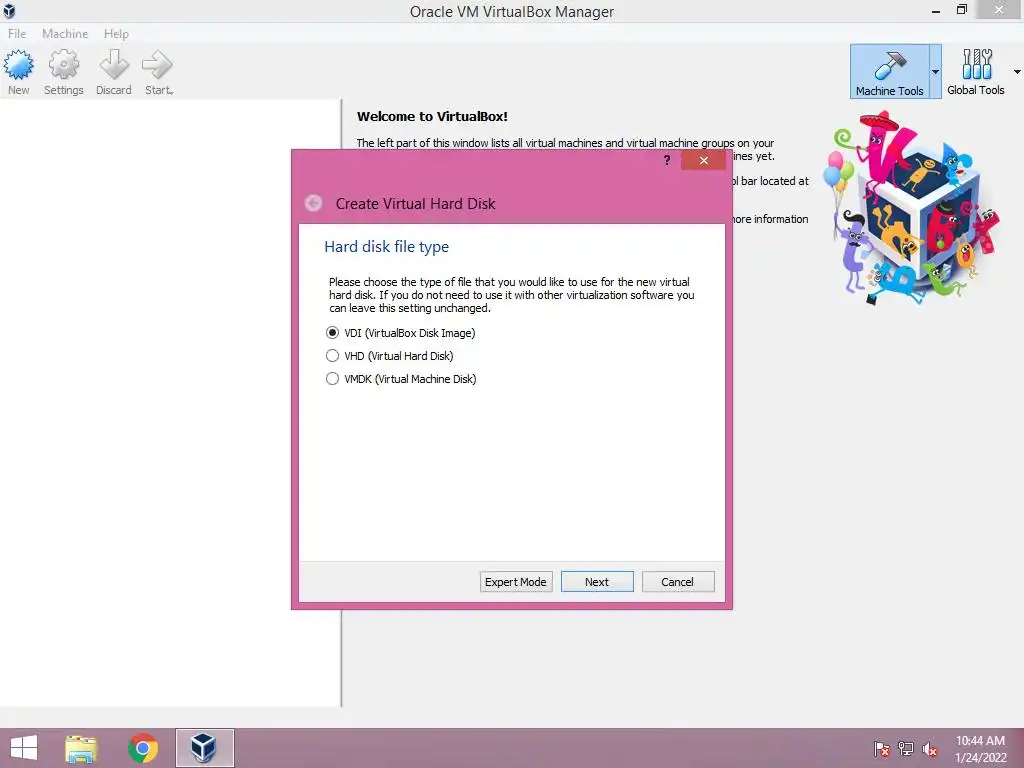This screenshot has height=768, width=1024.
Task: Click the 'Hard disk file type' heading
Action: pos(387,247)
